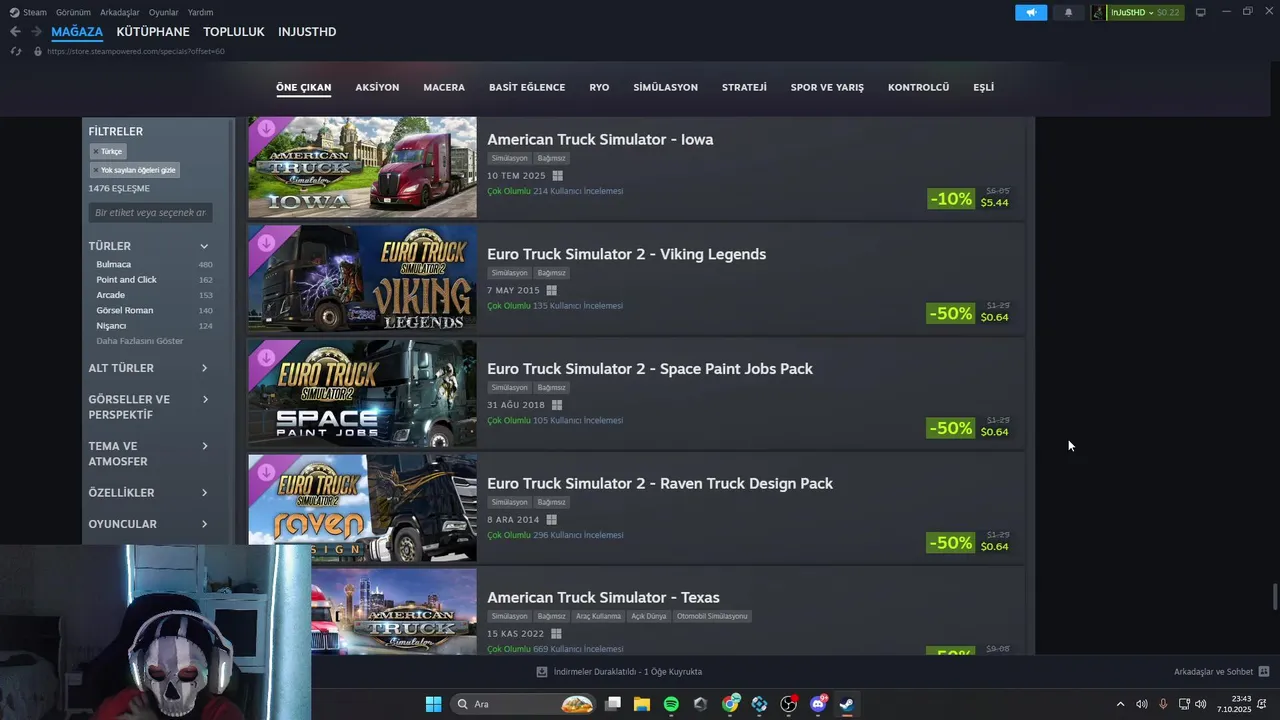This screenshot has height=720, width=1280.
Task: Open Discord from the taskbar
Action: [818, 704]
